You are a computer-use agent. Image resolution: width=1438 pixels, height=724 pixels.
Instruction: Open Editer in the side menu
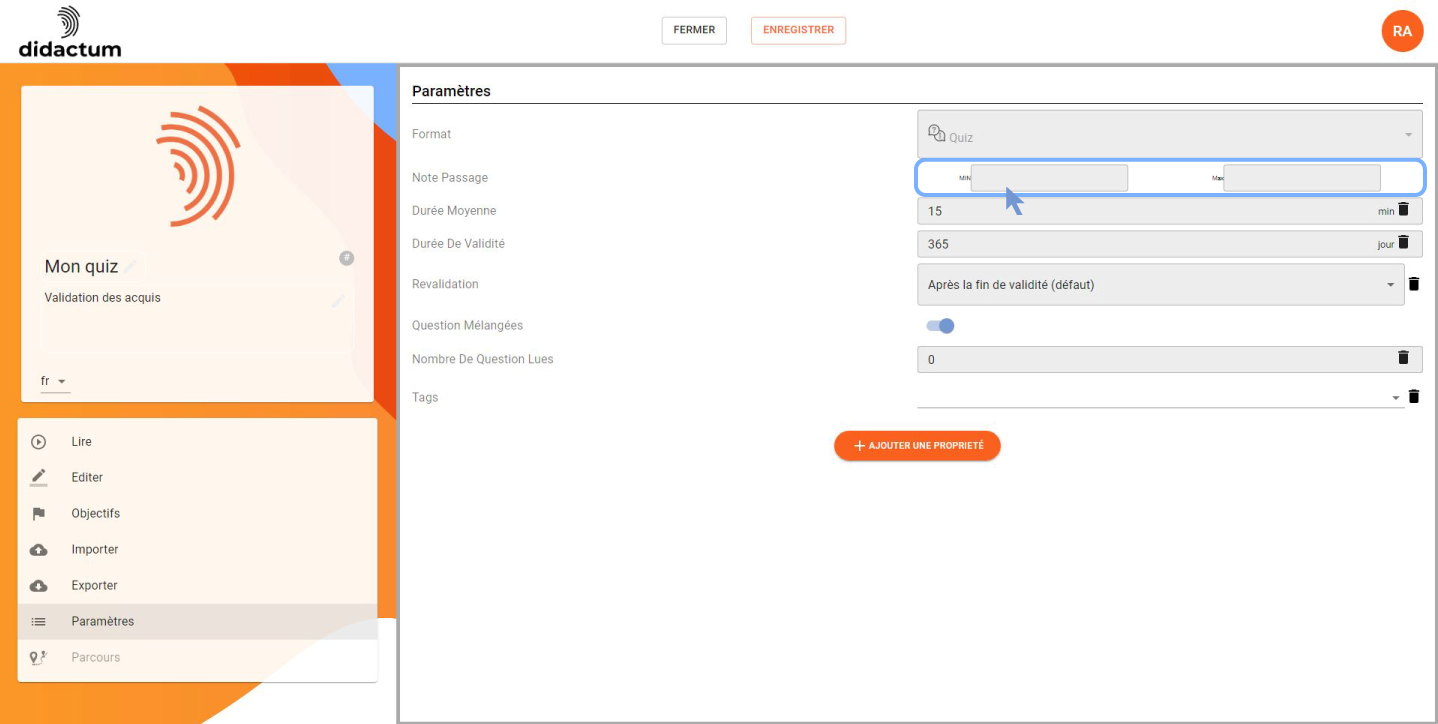[197, 478]
